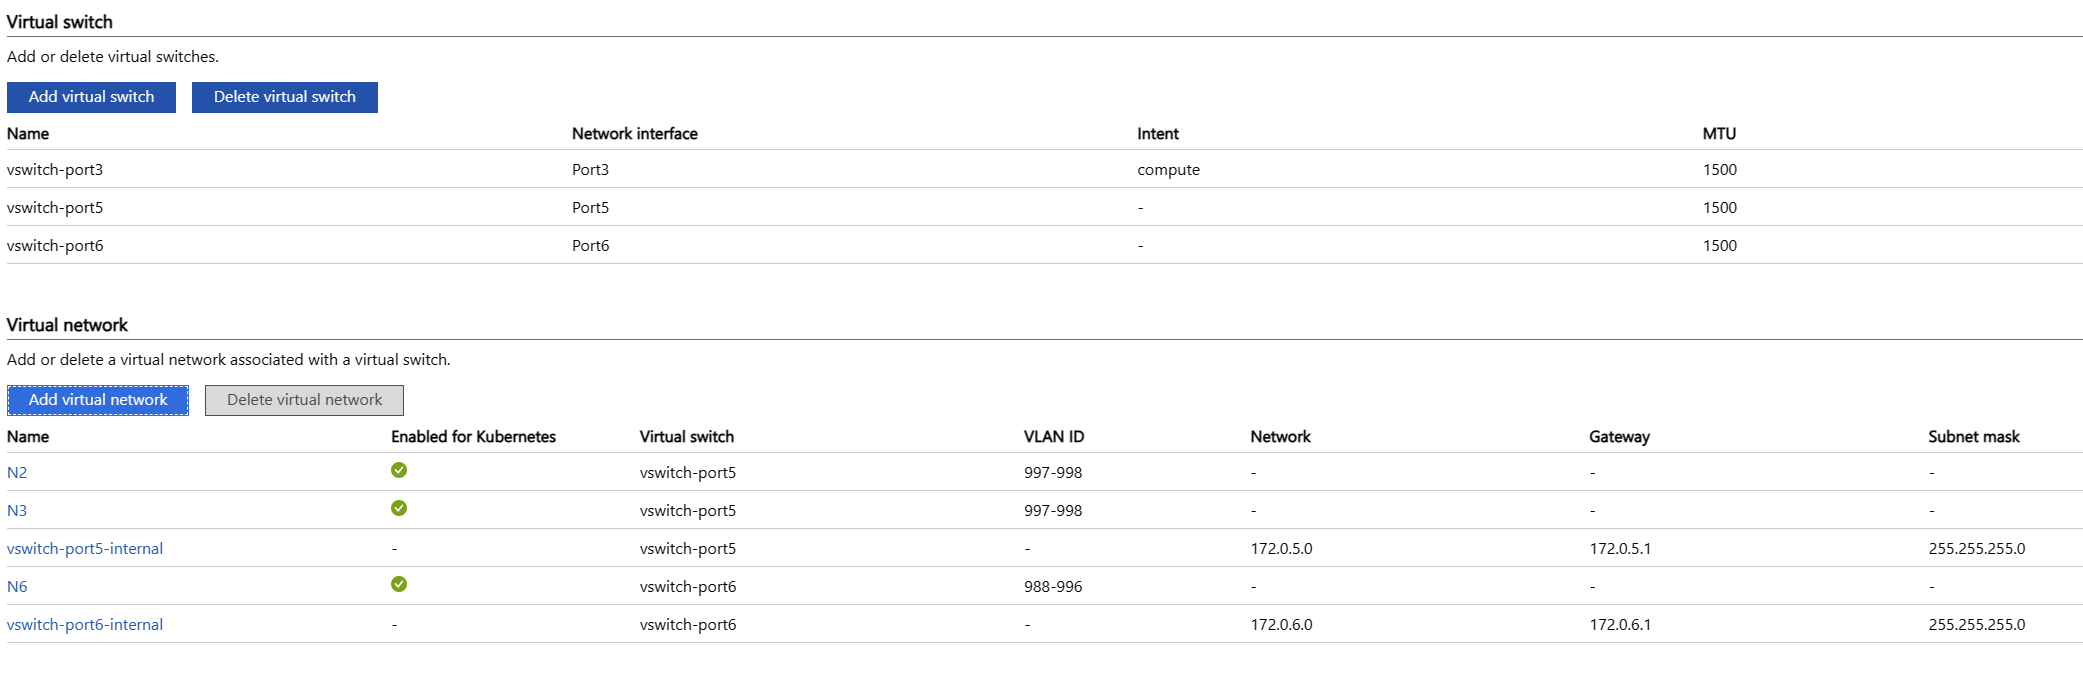2083x693 pixels.
Task: Click the MTU column header
Action: [1719, 134]
